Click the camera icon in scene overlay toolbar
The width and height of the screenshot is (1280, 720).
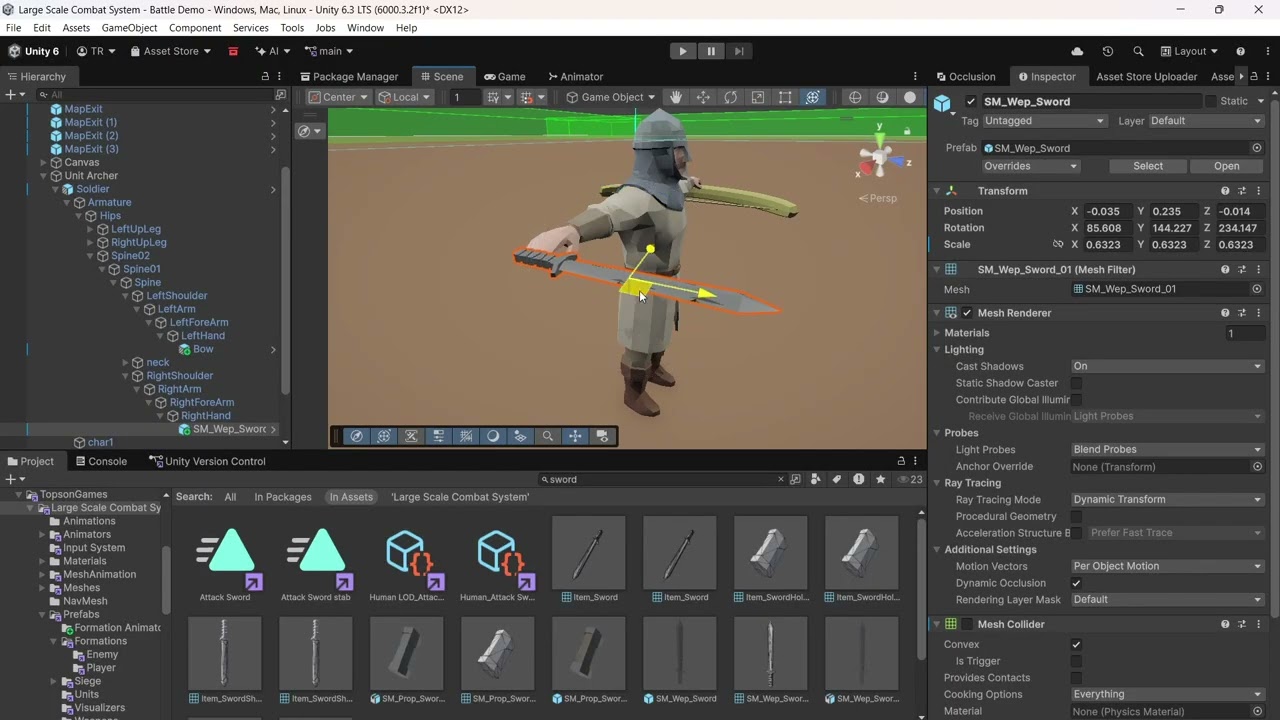pyautogui.click(x=602, y=436)
